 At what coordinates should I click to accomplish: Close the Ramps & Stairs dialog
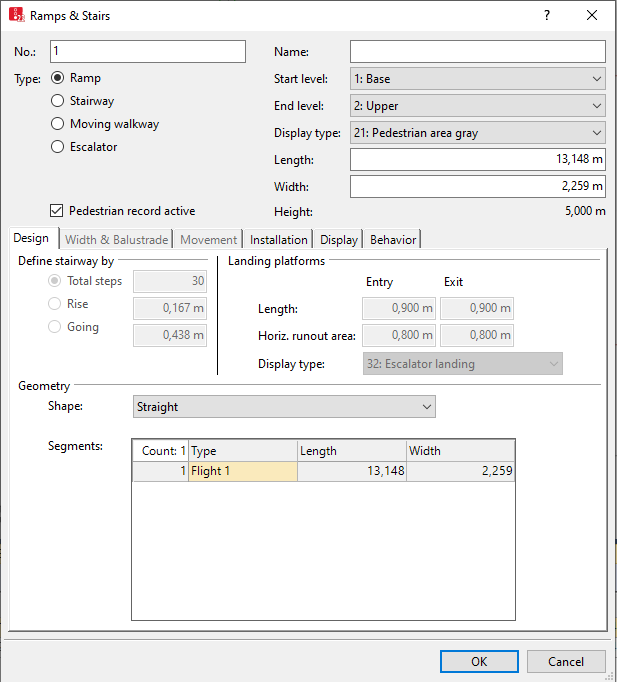point(592,16)
